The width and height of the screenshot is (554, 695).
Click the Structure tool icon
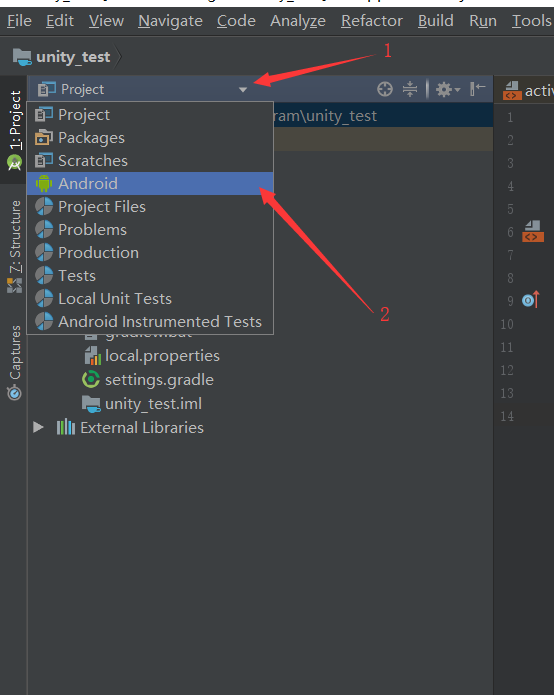15,285
